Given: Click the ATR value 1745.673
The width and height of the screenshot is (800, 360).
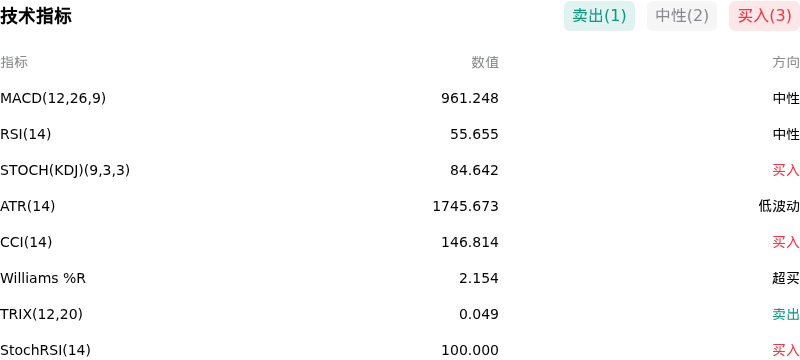Looking at the screenshot, I should click(x=465, y=206).
